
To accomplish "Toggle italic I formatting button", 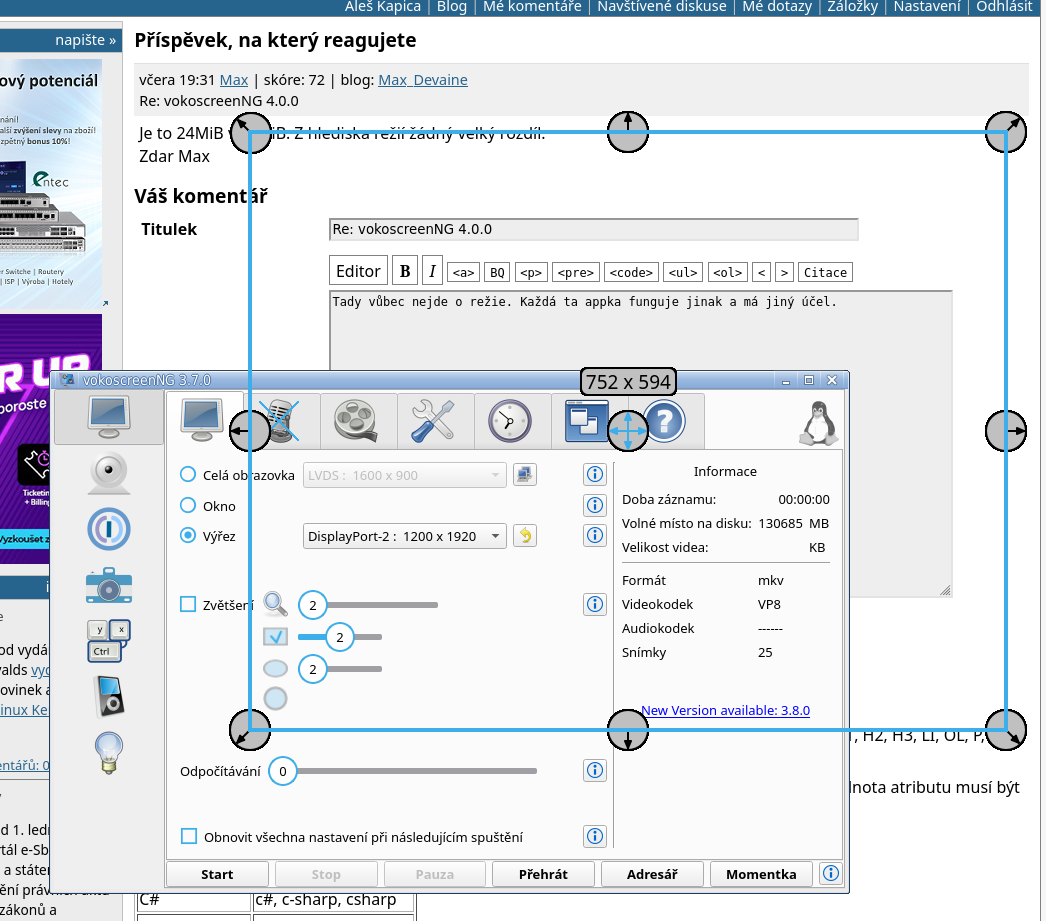I will tap(432, 271).
